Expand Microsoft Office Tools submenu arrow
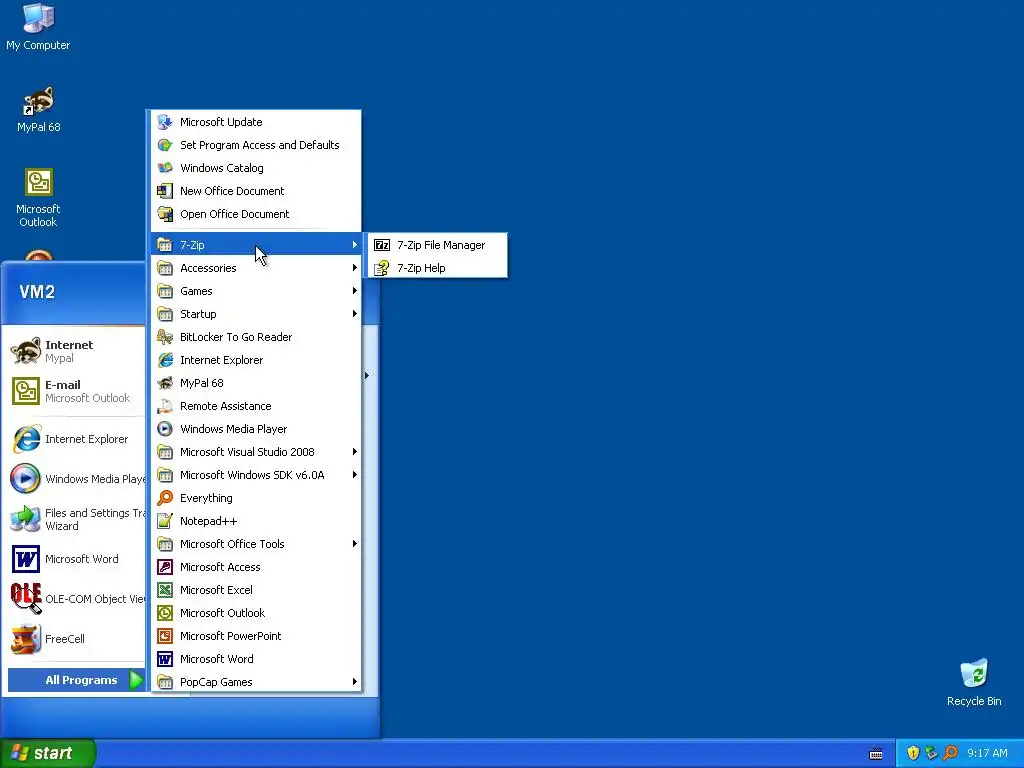The height and width of the screenshot is (768, 1024). (355, 544)
